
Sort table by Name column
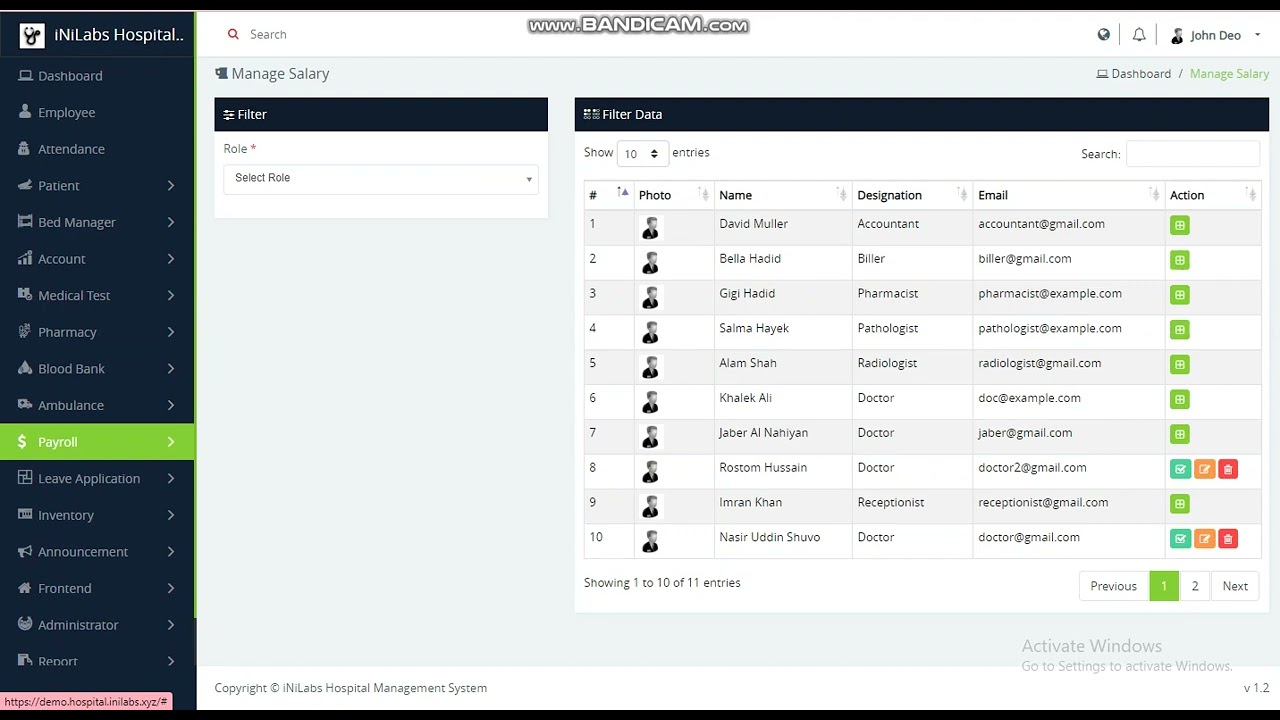pos(783,195)
